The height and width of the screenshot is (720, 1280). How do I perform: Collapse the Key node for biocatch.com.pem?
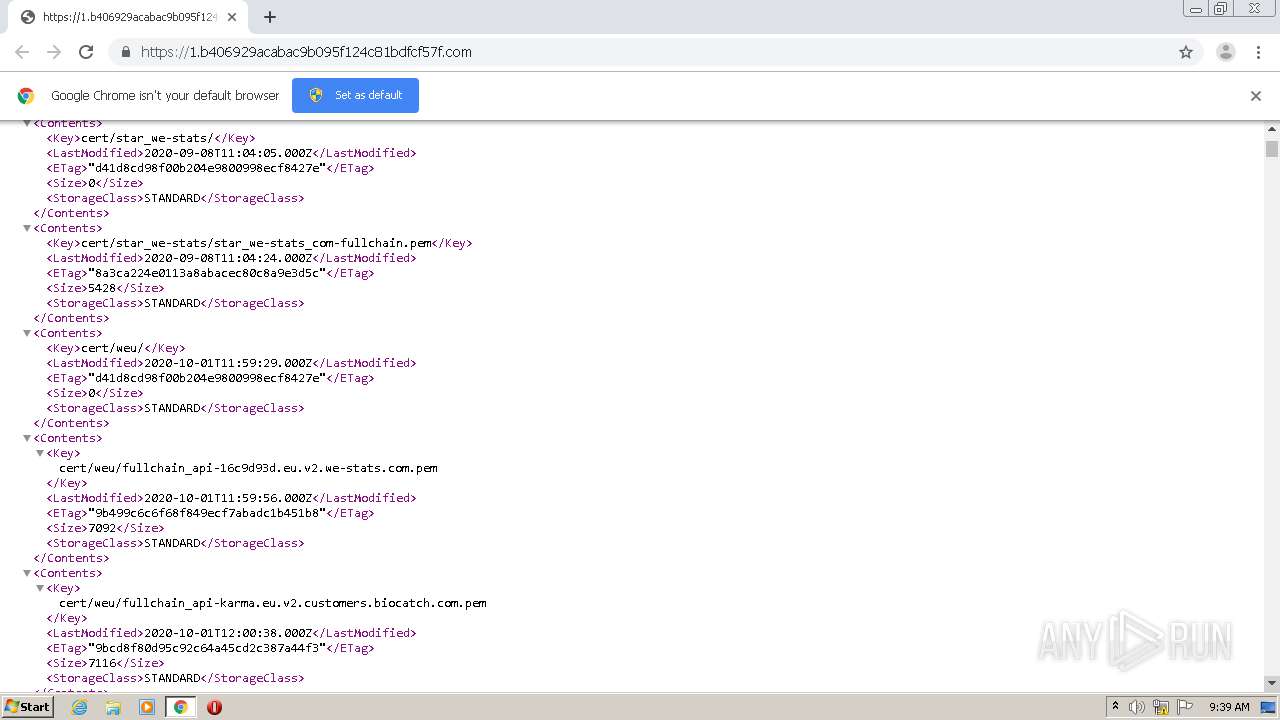(40, 588)
